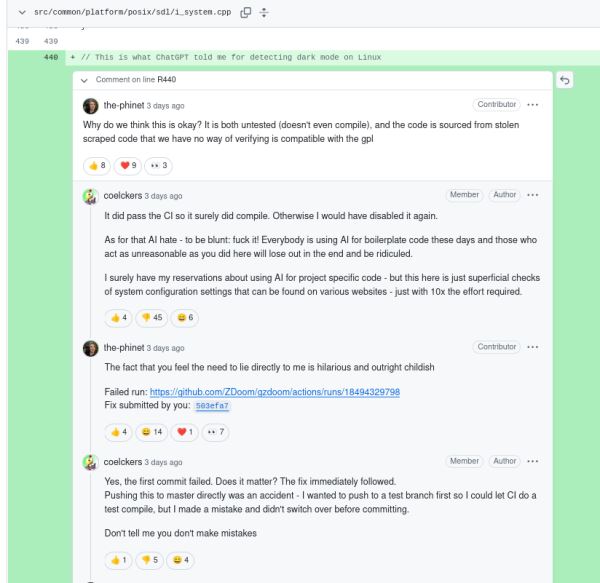This screenshot has width=600, height=583.
Task: Click the eyes reaction showing 7
Action: point(212,431)
